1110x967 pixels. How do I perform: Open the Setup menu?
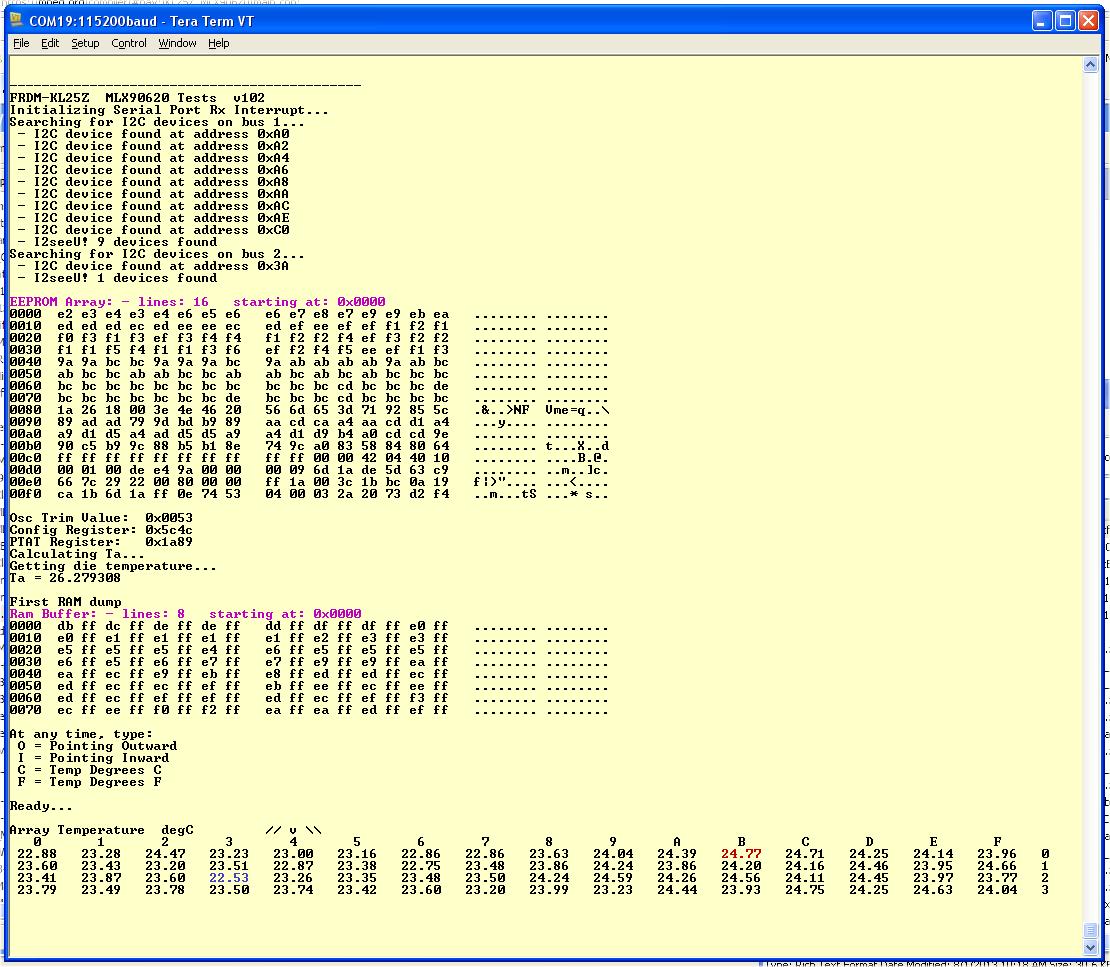[x=85, y=43]
